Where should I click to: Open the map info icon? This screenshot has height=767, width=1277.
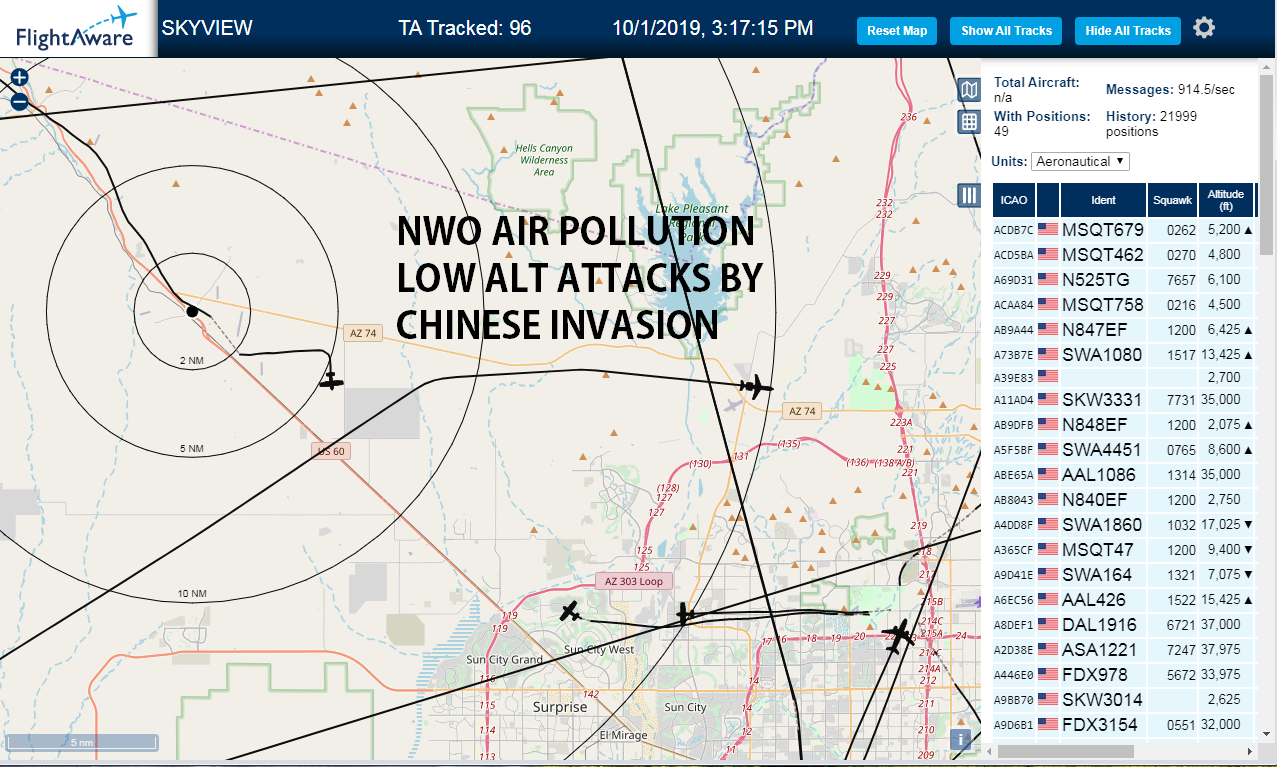960,740
